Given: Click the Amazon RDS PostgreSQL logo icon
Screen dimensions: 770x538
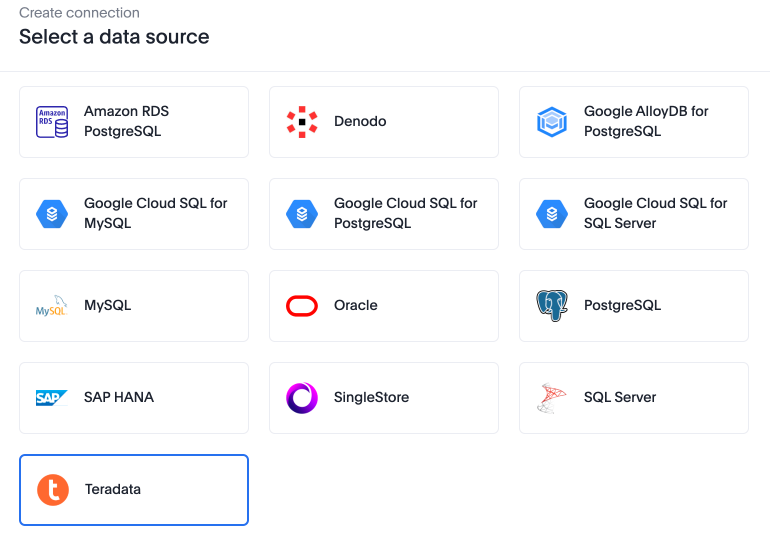Looking at the screenshot, I should pyautogui.click(x=52, y=122).
